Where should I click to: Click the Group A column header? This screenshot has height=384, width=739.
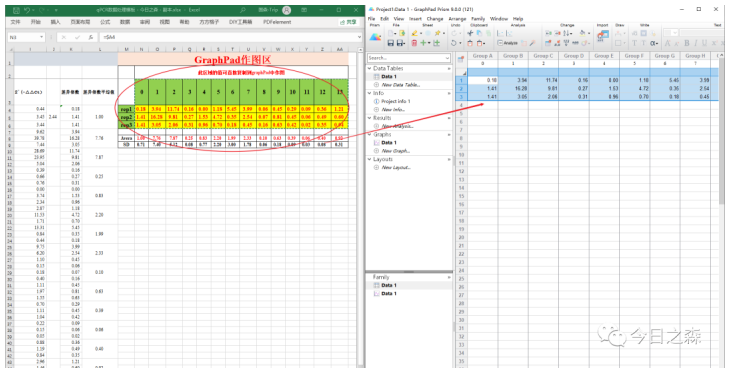tap(482, 56)
